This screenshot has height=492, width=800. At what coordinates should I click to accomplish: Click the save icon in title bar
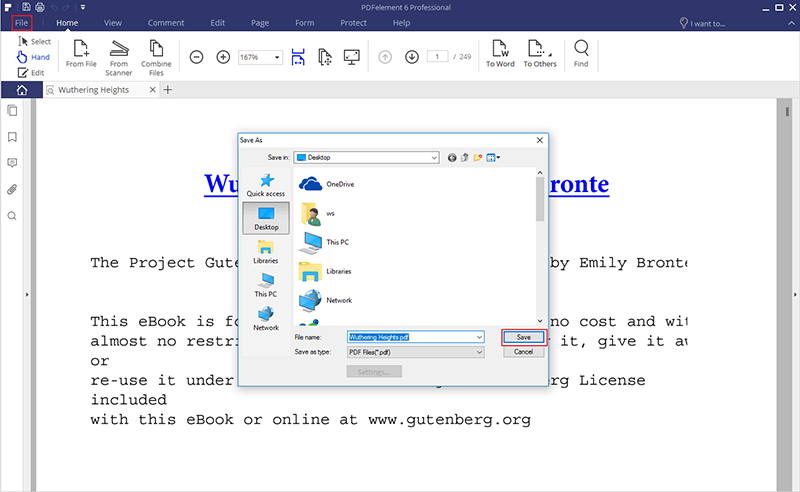(x=26, y=7)
